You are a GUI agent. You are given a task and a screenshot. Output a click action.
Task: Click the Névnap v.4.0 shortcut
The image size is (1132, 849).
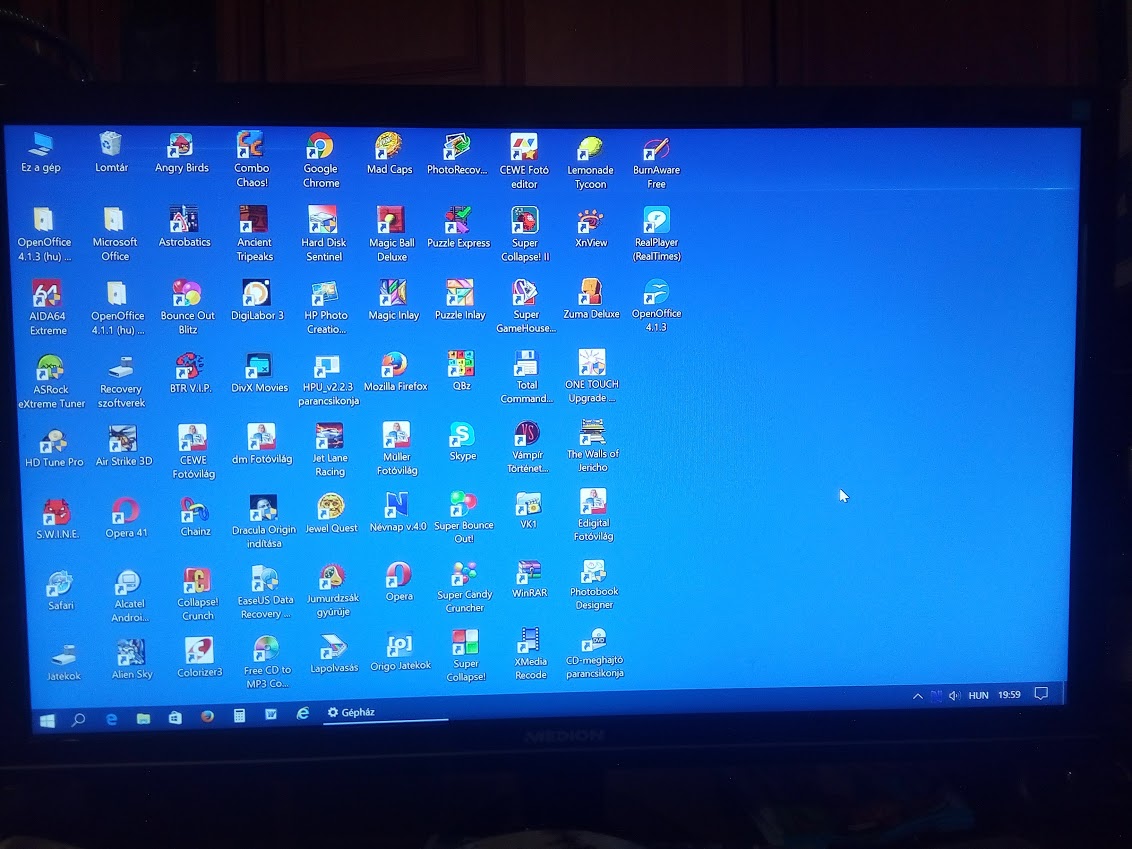coord(398,512)
